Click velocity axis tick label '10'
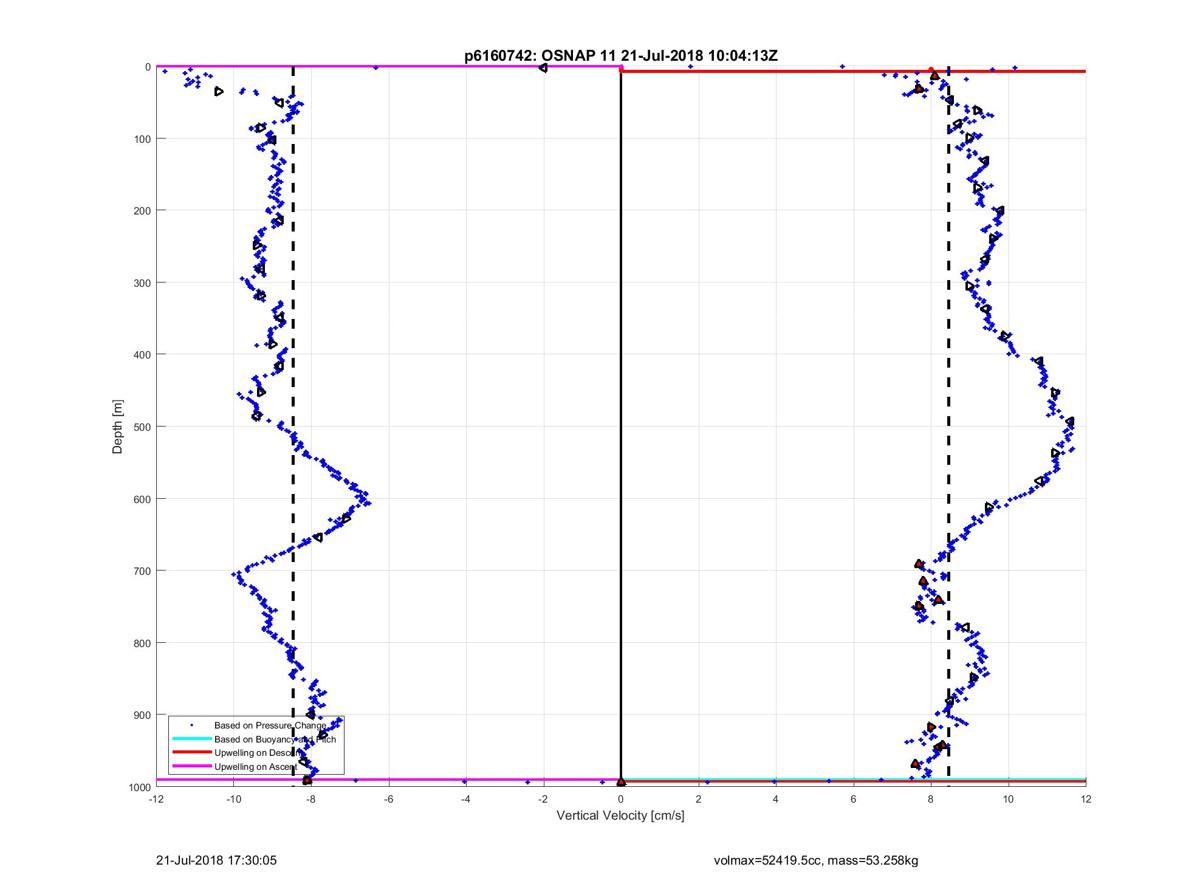The image size is (1200, 885). point(1008,799)
